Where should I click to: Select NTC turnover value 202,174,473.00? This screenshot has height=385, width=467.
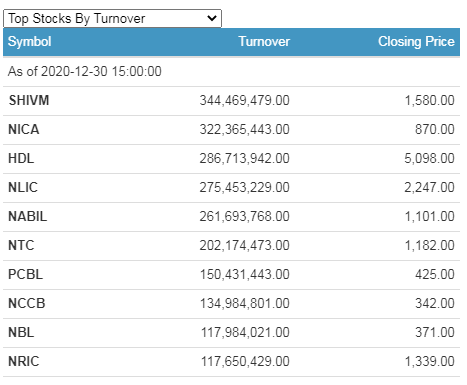245,245
